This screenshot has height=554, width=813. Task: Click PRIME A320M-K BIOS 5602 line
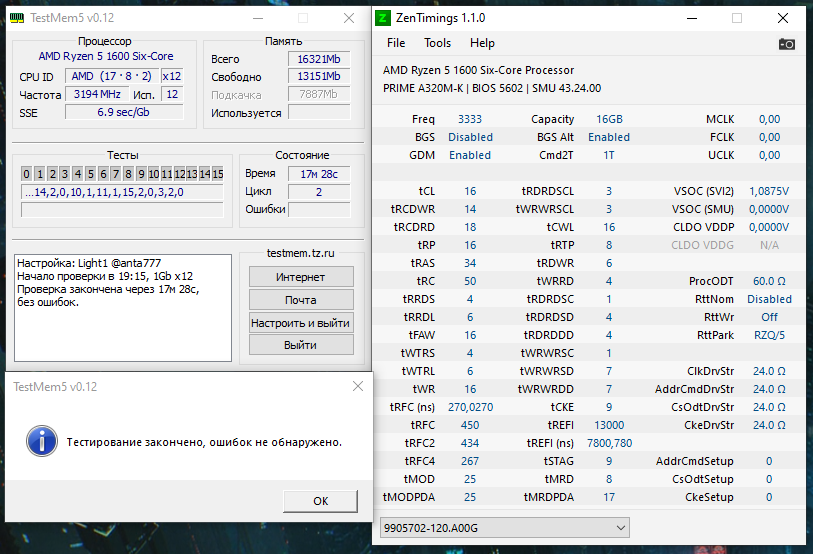(492, 88)
